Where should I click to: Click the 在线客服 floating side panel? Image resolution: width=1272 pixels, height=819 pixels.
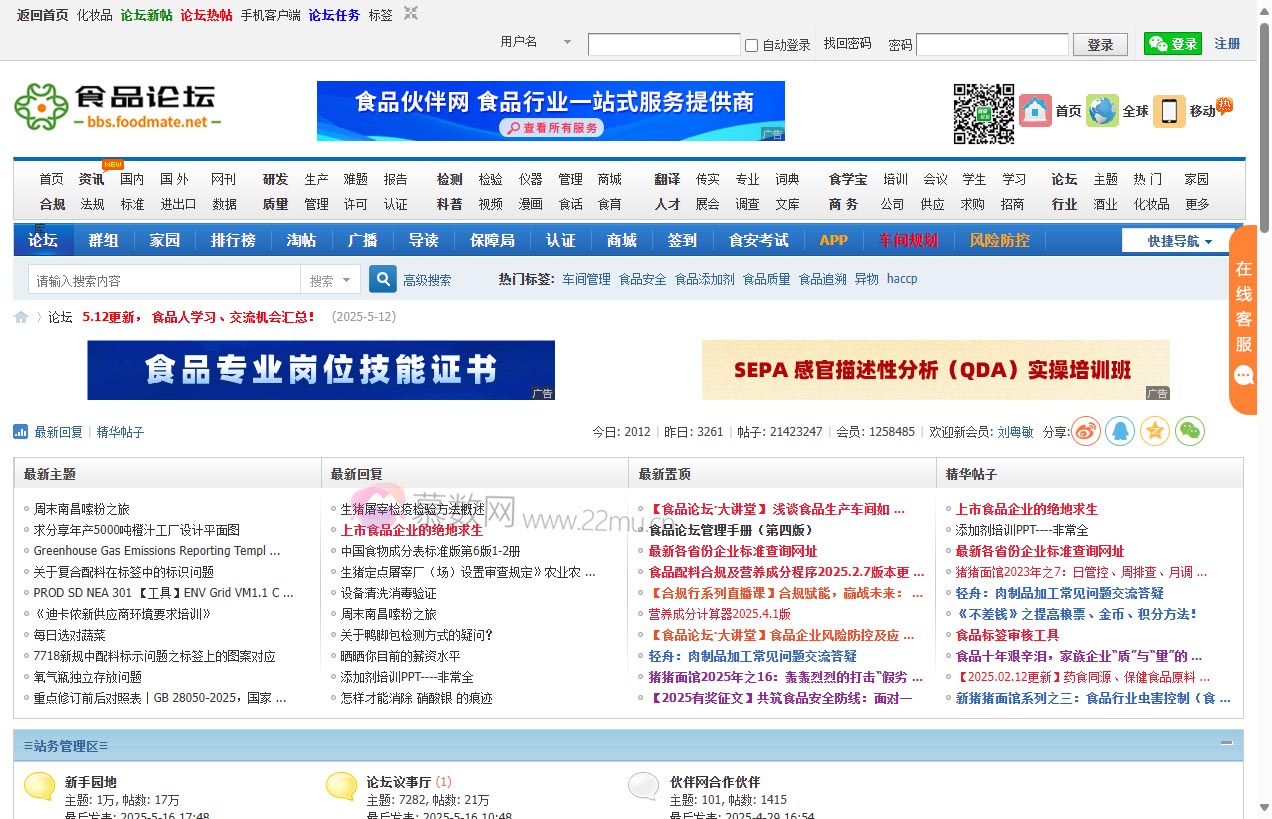click(1243, 320)
